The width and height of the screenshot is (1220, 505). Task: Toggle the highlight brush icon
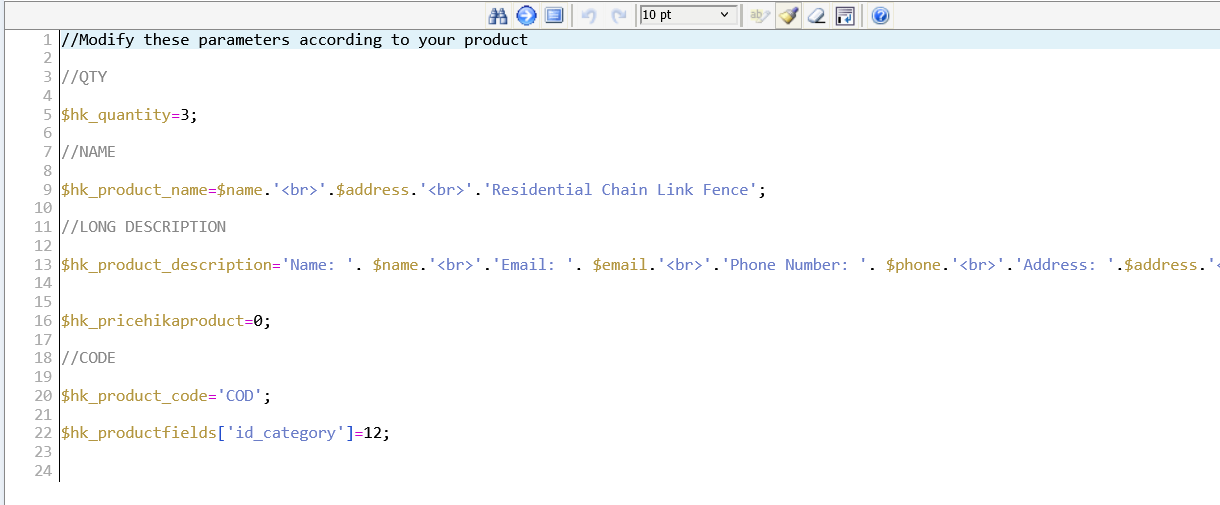tap(788, 15)
